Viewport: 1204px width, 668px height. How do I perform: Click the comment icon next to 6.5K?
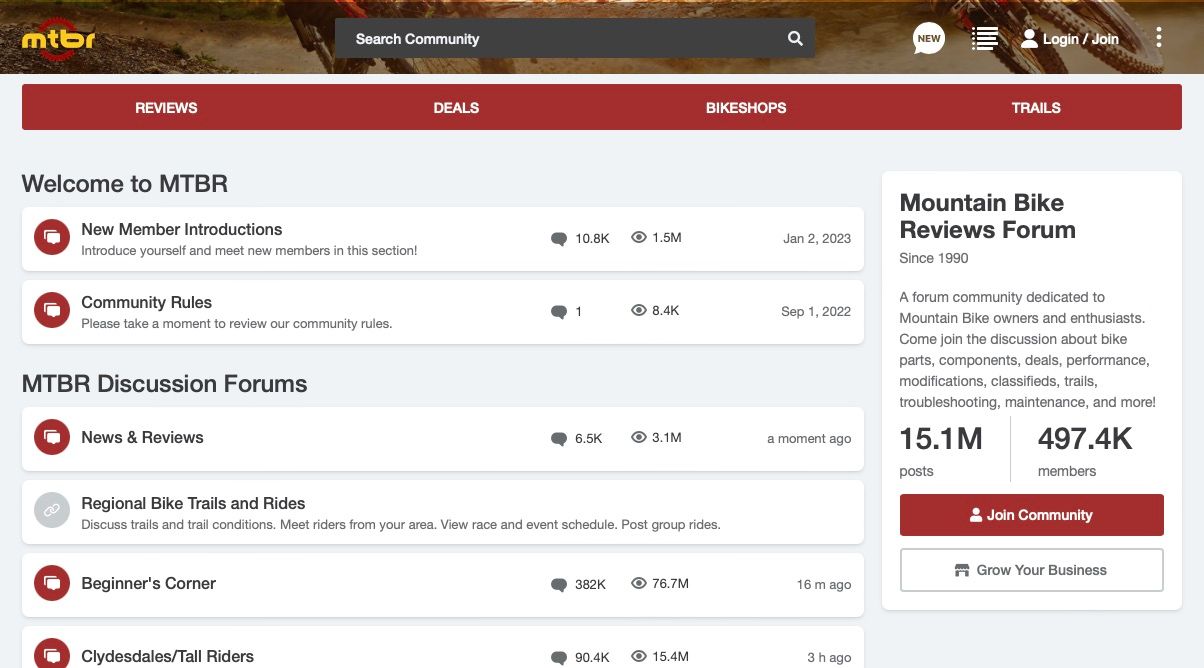click(559, 439)
